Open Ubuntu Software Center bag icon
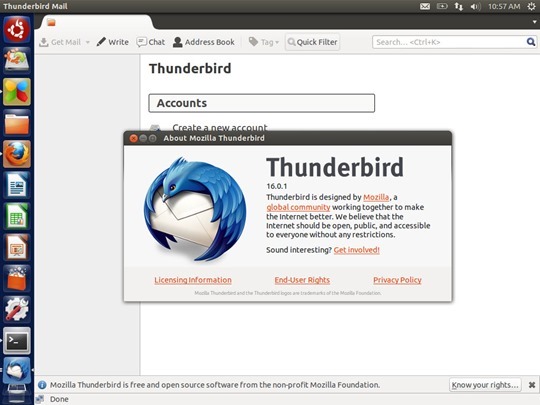Screen dimensions: 540x405 [17, 278]
